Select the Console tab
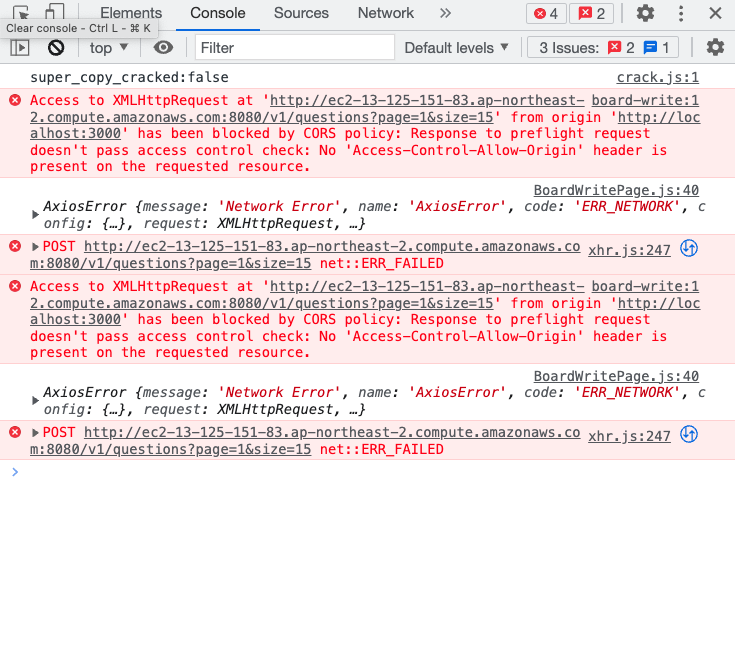Image resolution: width=735 pixels, height=656 pixels. click(x=218, y=13)
